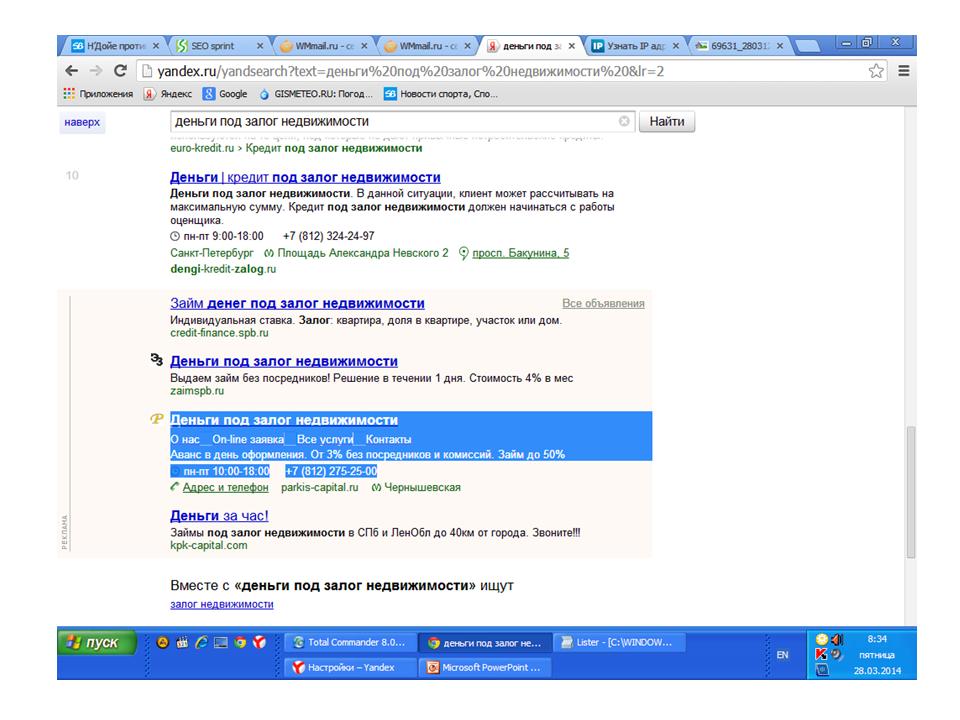Click the On-line заявка sitelink

(248, 439)
